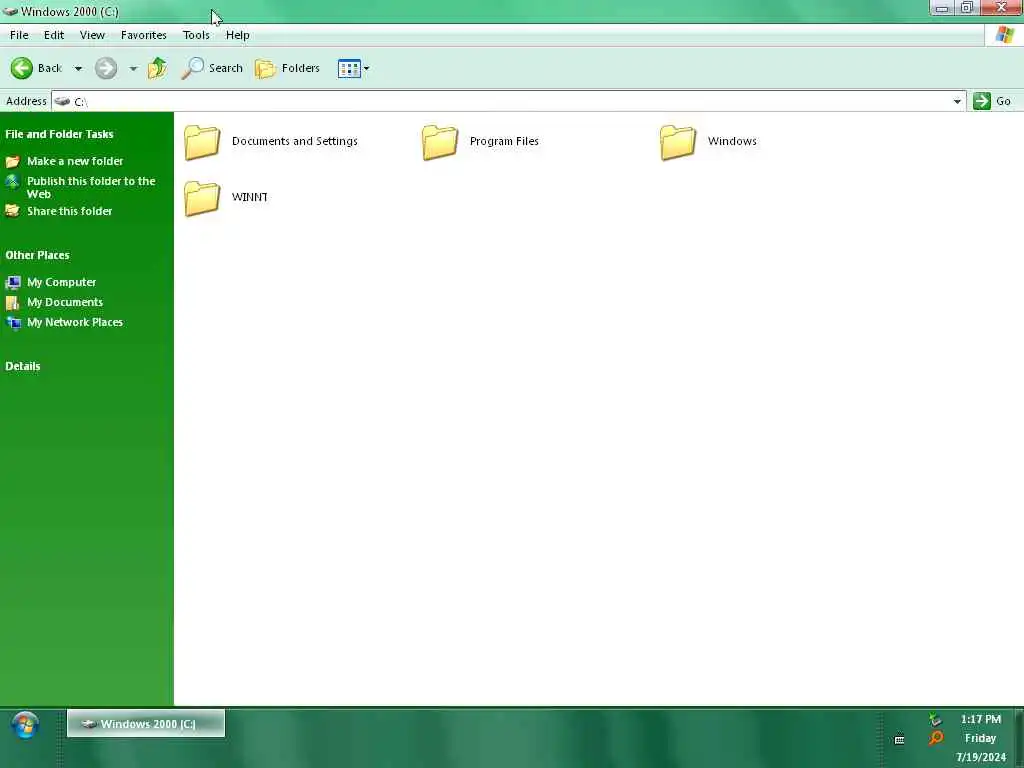Click the 'WINNT' folder label
1024x768 pixels.
(249, 197)
